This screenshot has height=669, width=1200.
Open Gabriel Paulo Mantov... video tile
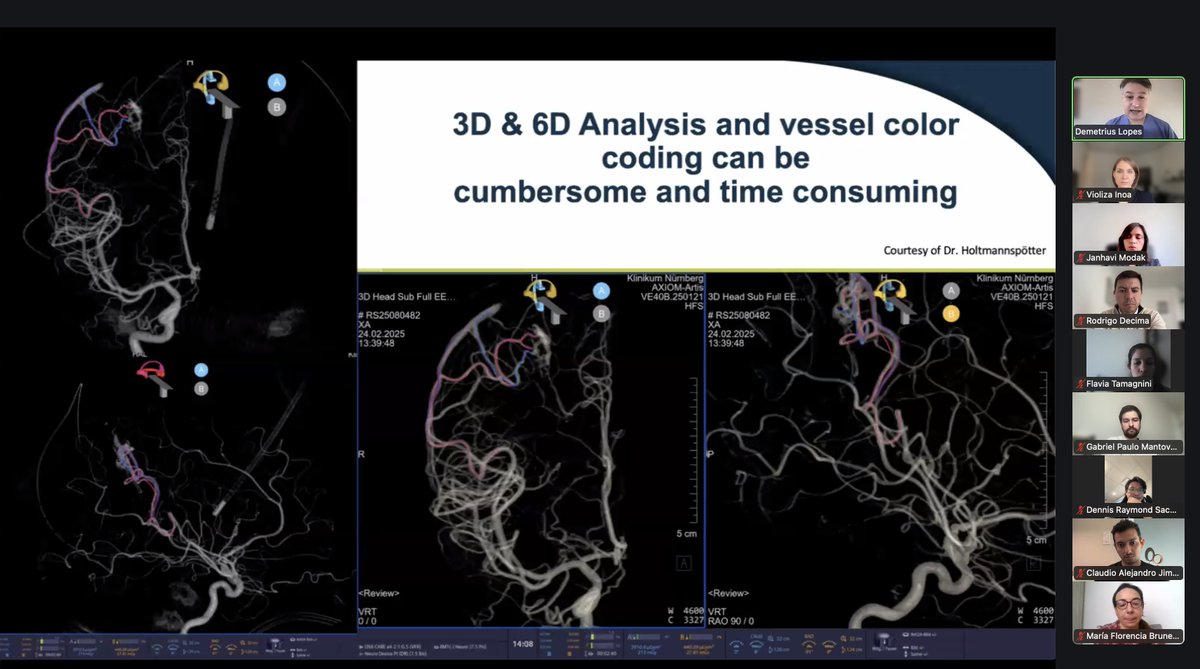[1129, 423]
